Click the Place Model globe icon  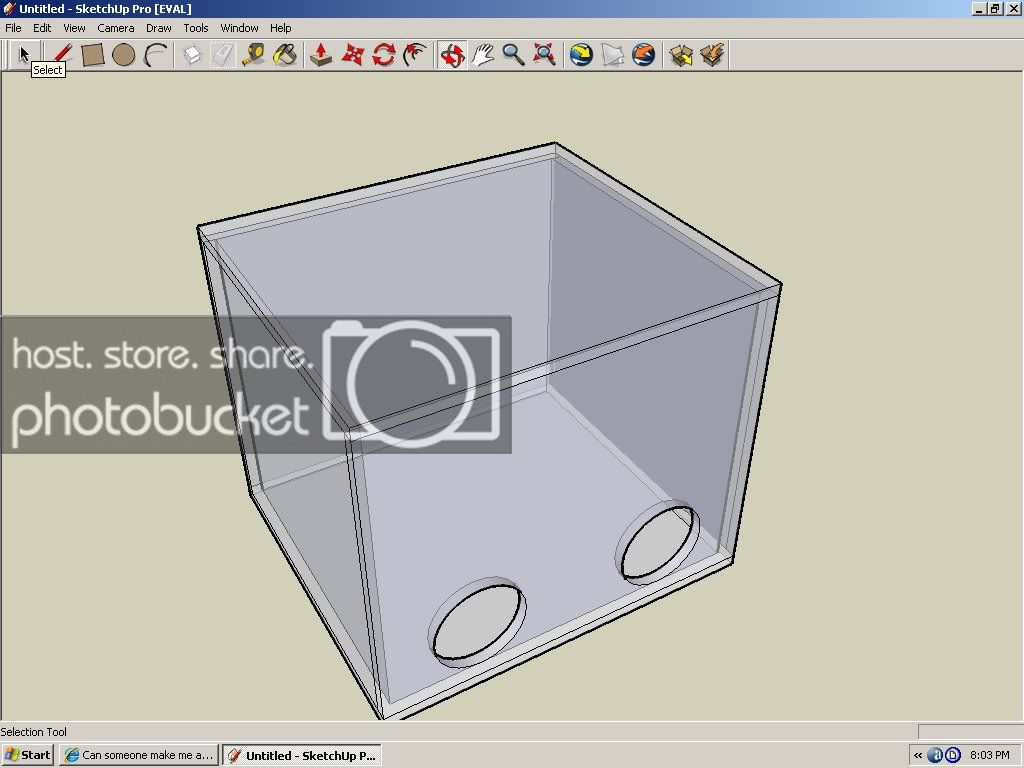643,55
